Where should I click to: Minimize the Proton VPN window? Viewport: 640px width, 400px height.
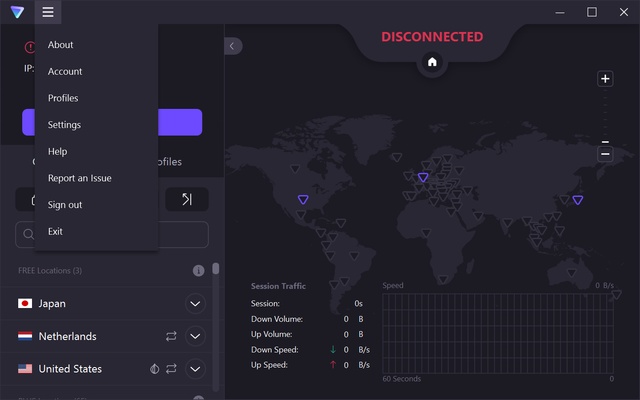[560, 12]
